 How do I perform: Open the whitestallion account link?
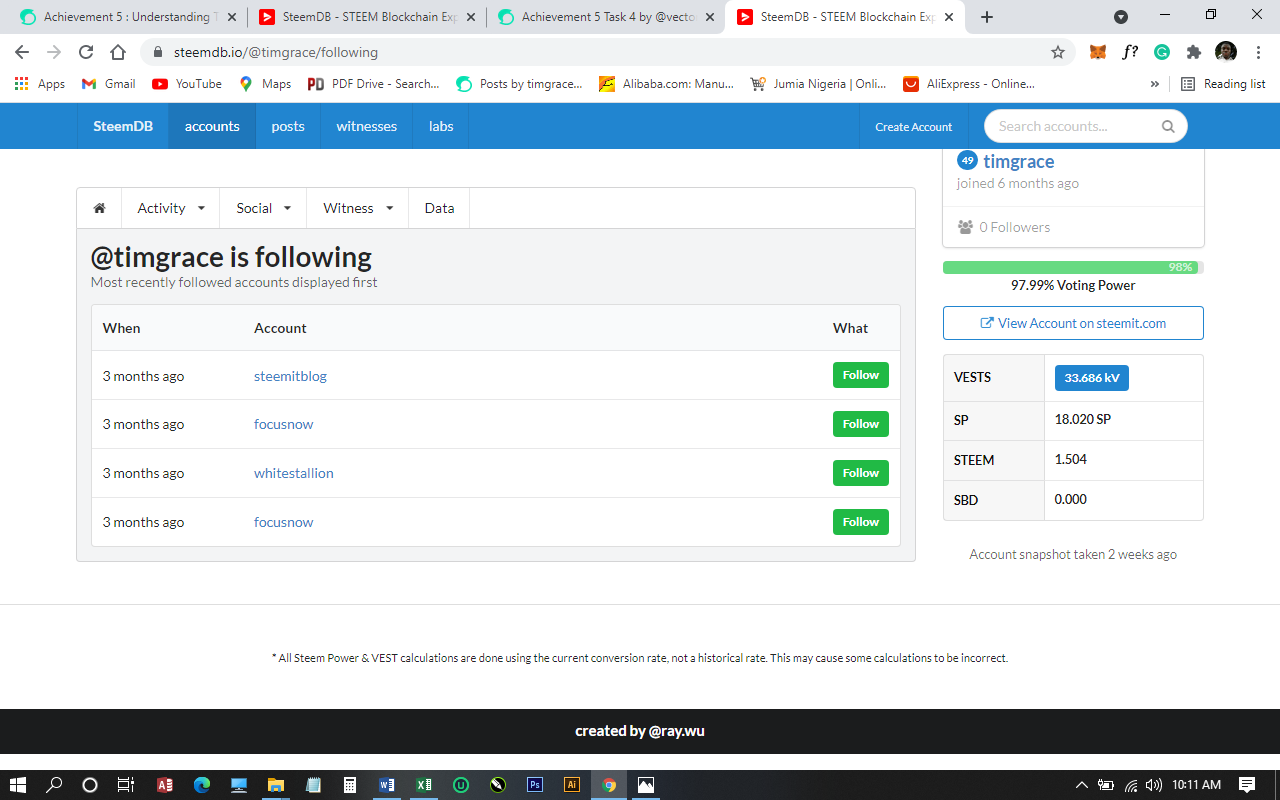tap(294, 473)
